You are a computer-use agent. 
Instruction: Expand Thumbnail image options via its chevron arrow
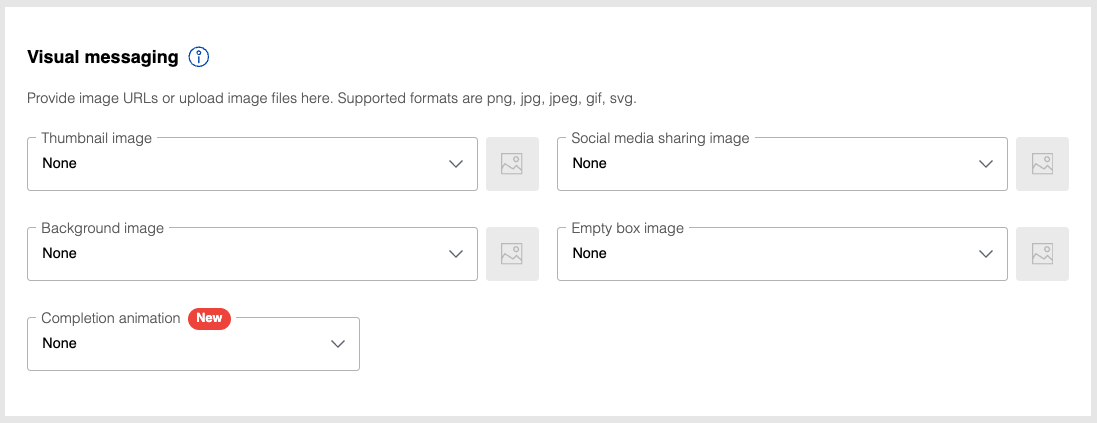456,164
